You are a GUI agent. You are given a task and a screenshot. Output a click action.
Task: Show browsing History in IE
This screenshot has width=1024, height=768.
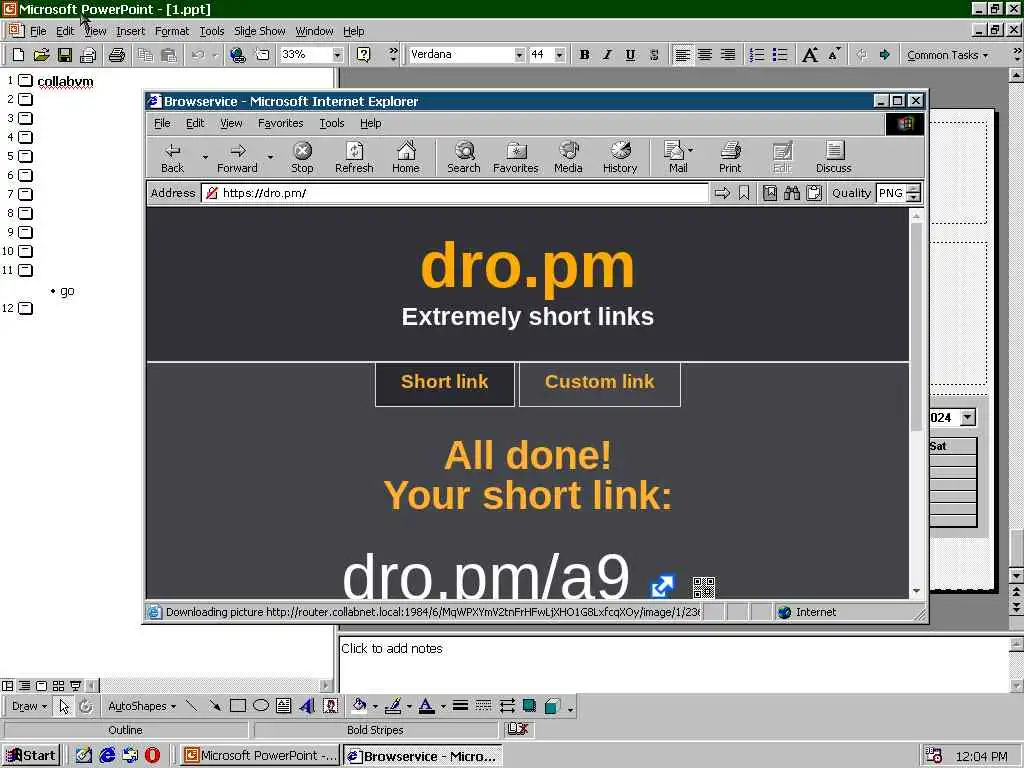(620, 157)
